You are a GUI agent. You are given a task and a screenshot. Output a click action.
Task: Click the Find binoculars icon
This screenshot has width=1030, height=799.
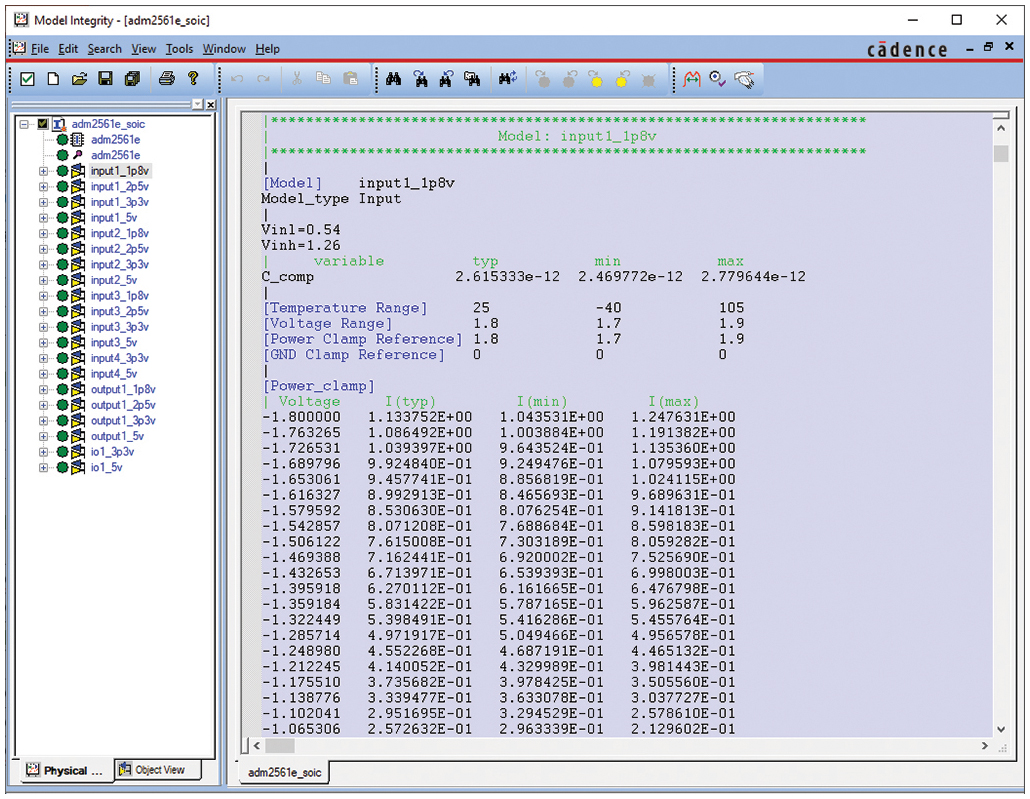(x=393, y=78)
